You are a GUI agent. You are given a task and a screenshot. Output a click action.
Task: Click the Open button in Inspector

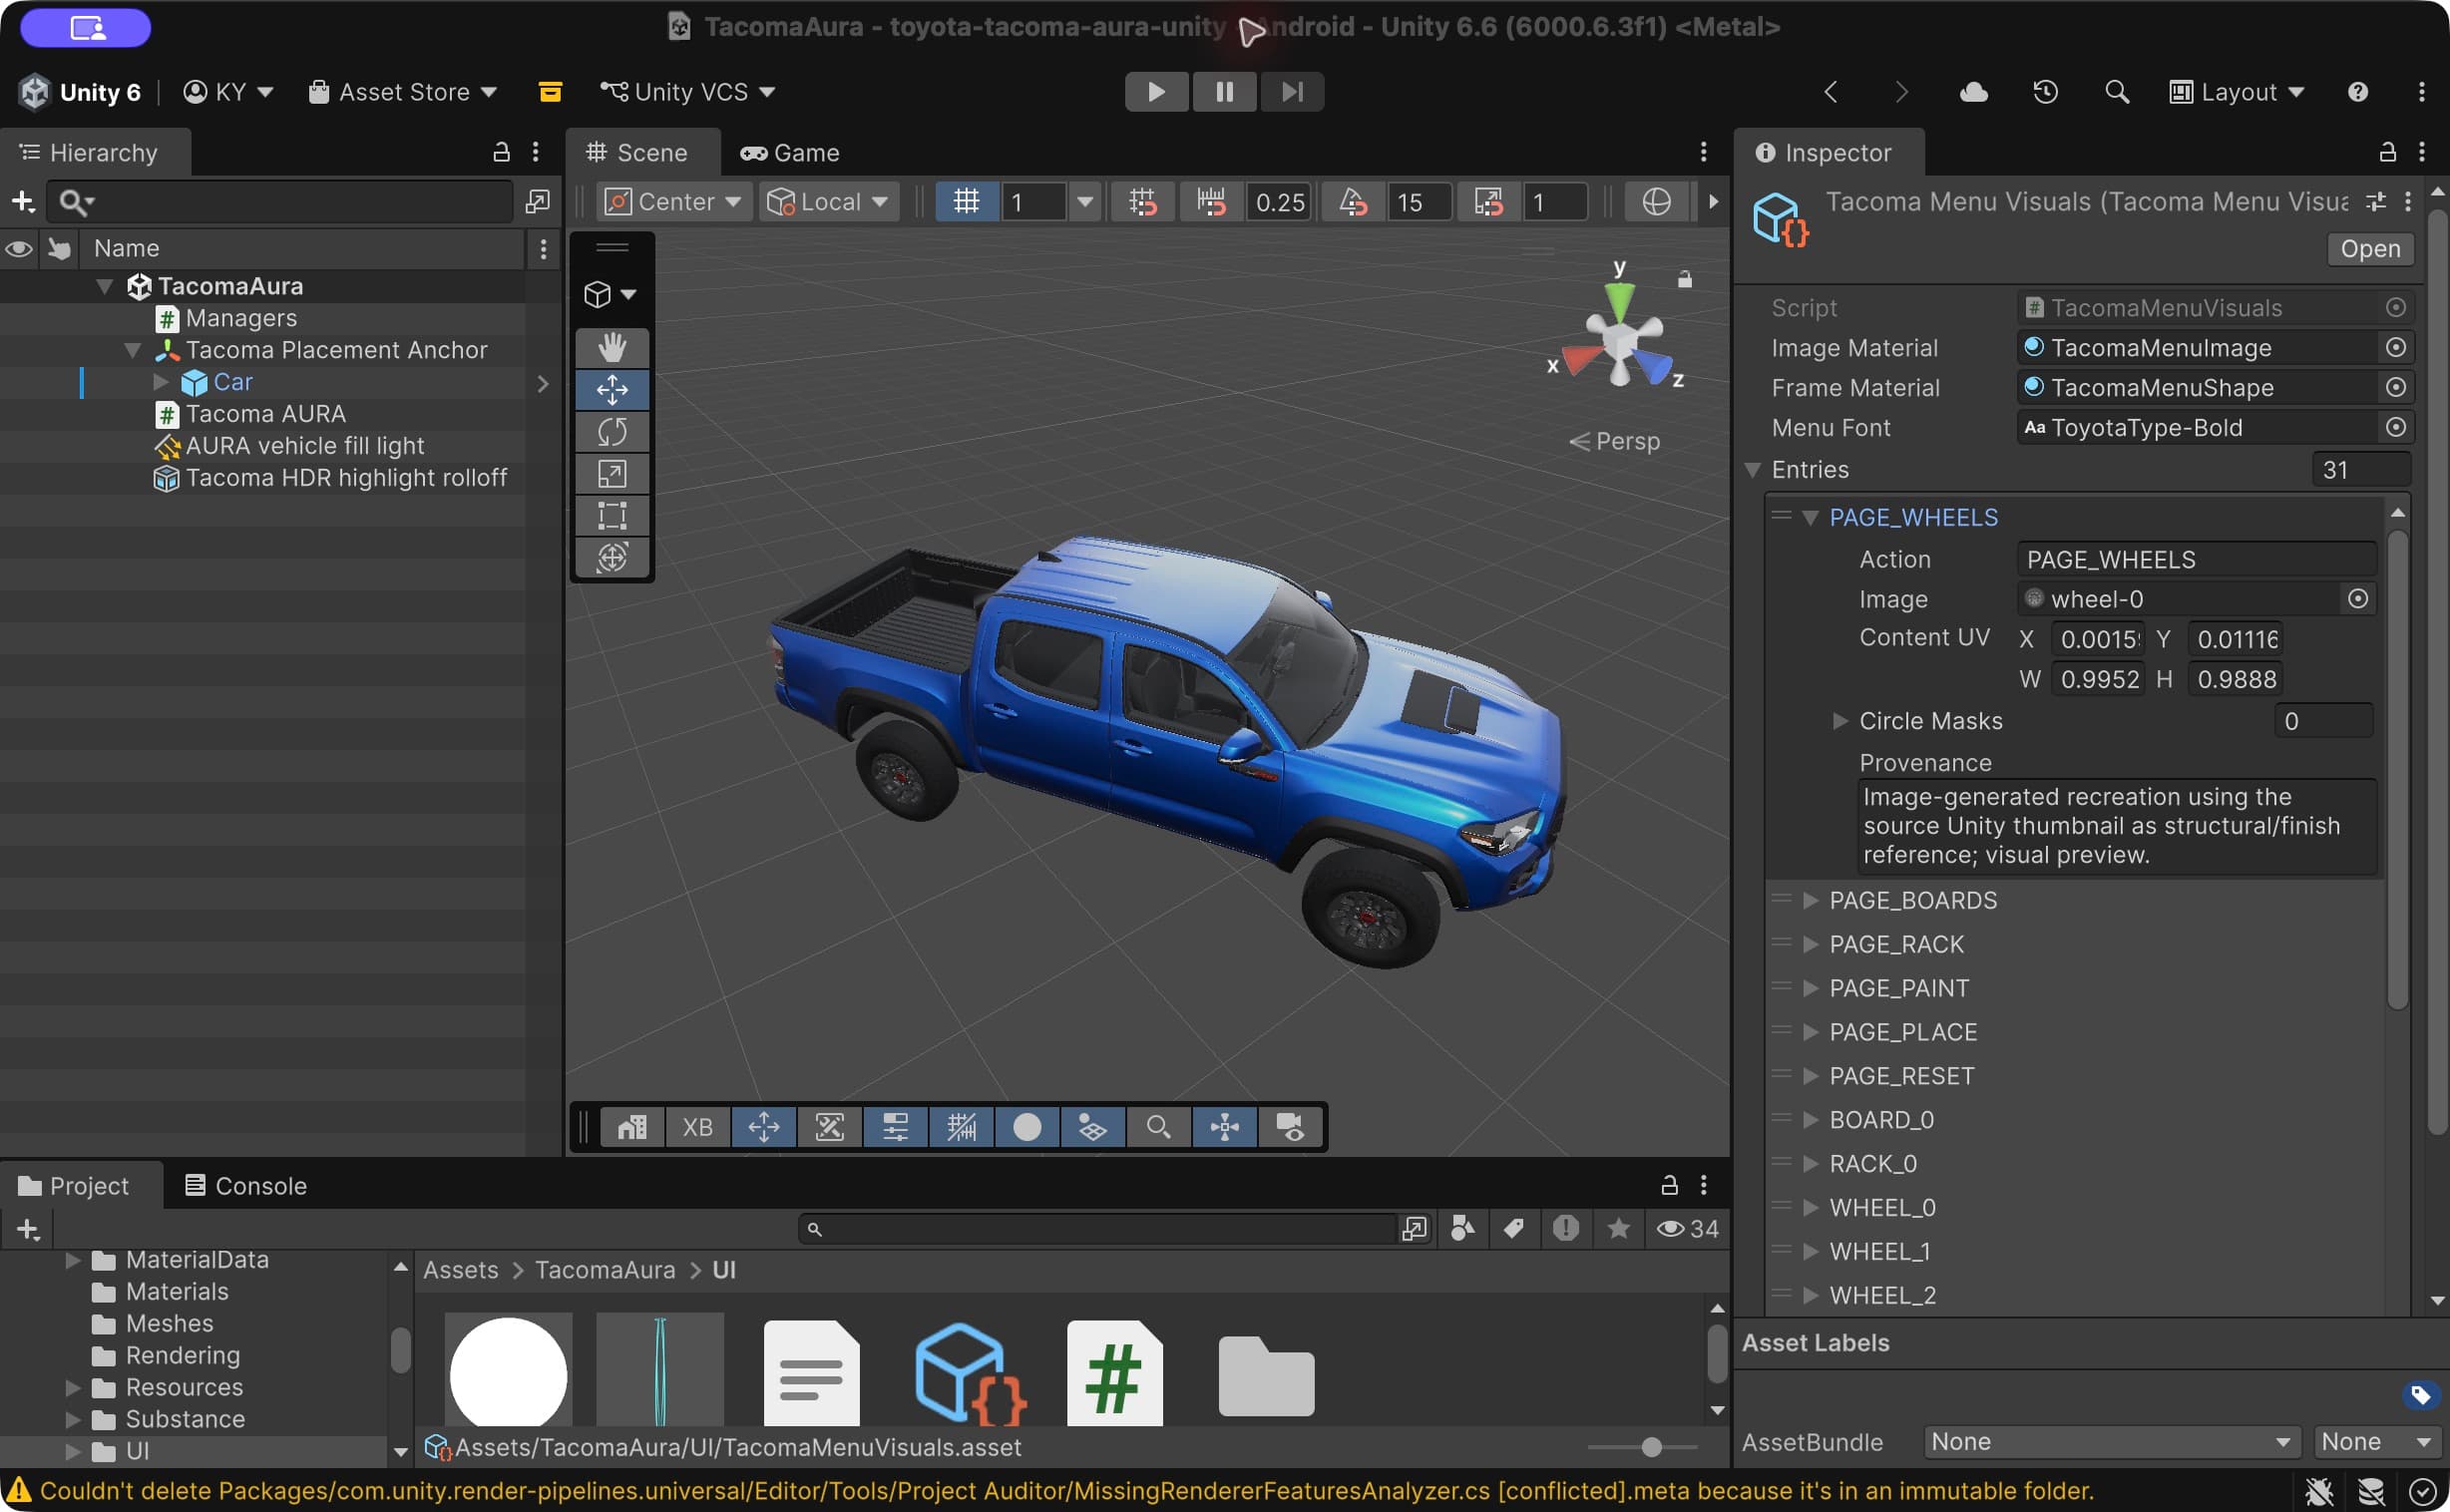(x=2369, y=249)
